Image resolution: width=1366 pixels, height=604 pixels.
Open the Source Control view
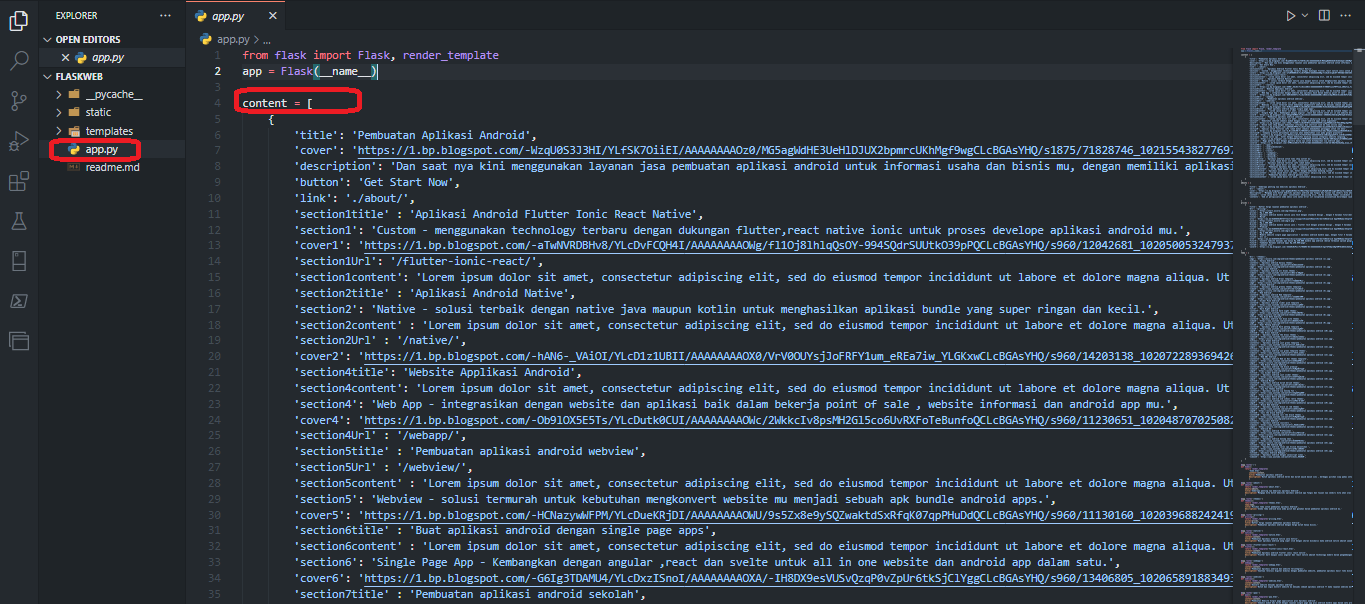18,101
